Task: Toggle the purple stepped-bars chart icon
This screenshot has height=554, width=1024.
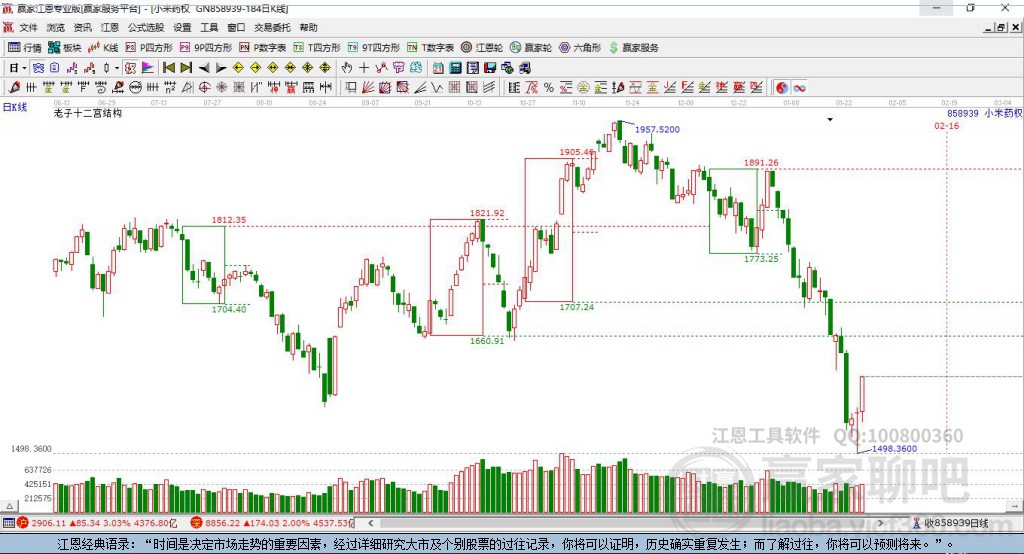Action: click(x=72, y=67)
